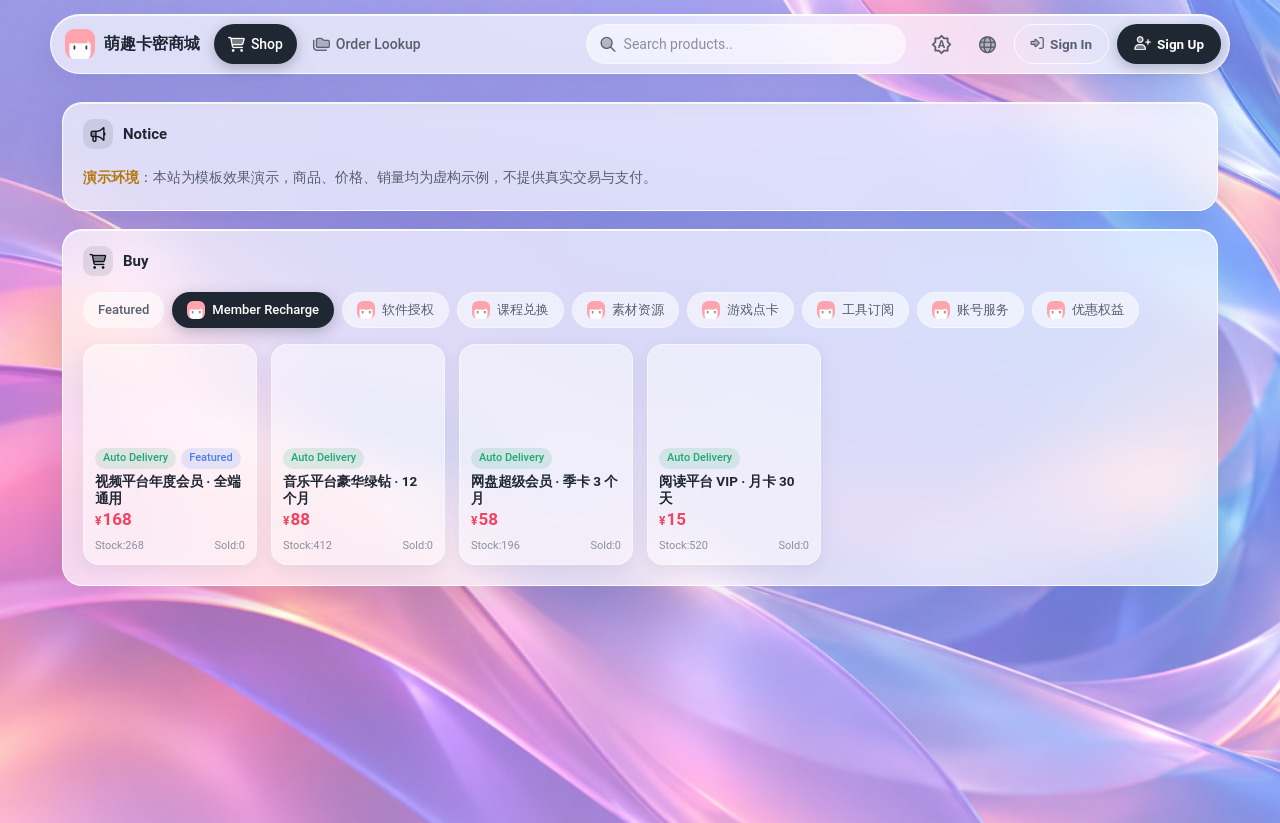The height and width of the screenshot is (823, 1280).
Task: Click Auto Delivery badge on 网盘 card
Action: [511, 458]
